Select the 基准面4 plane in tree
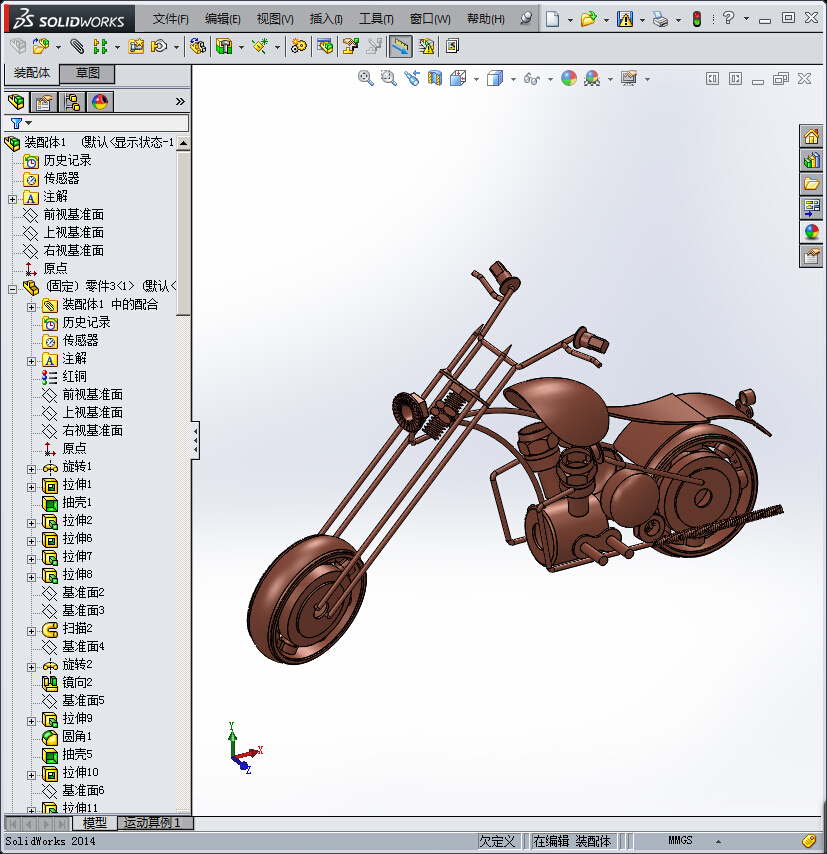 click(x=73, y=646)
